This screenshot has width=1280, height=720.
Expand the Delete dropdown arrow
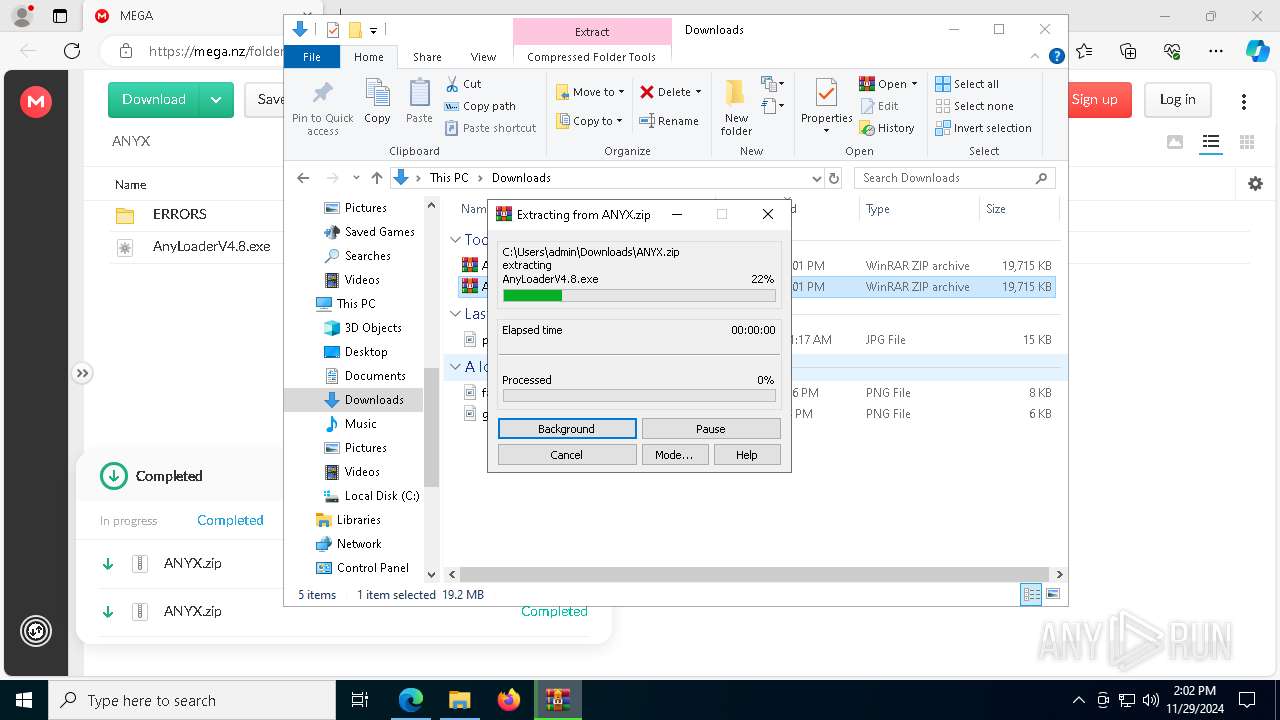[x=698, y=92]
